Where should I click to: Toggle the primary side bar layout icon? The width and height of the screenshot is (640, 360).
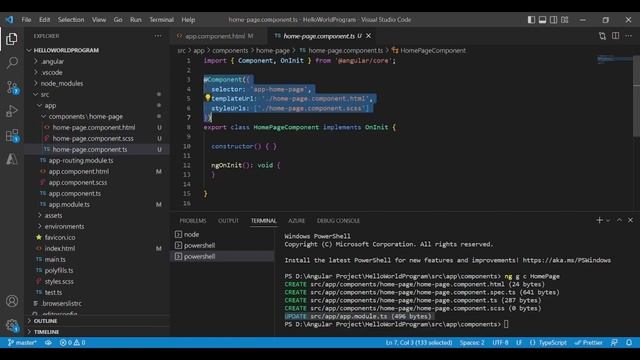[531, 20]
